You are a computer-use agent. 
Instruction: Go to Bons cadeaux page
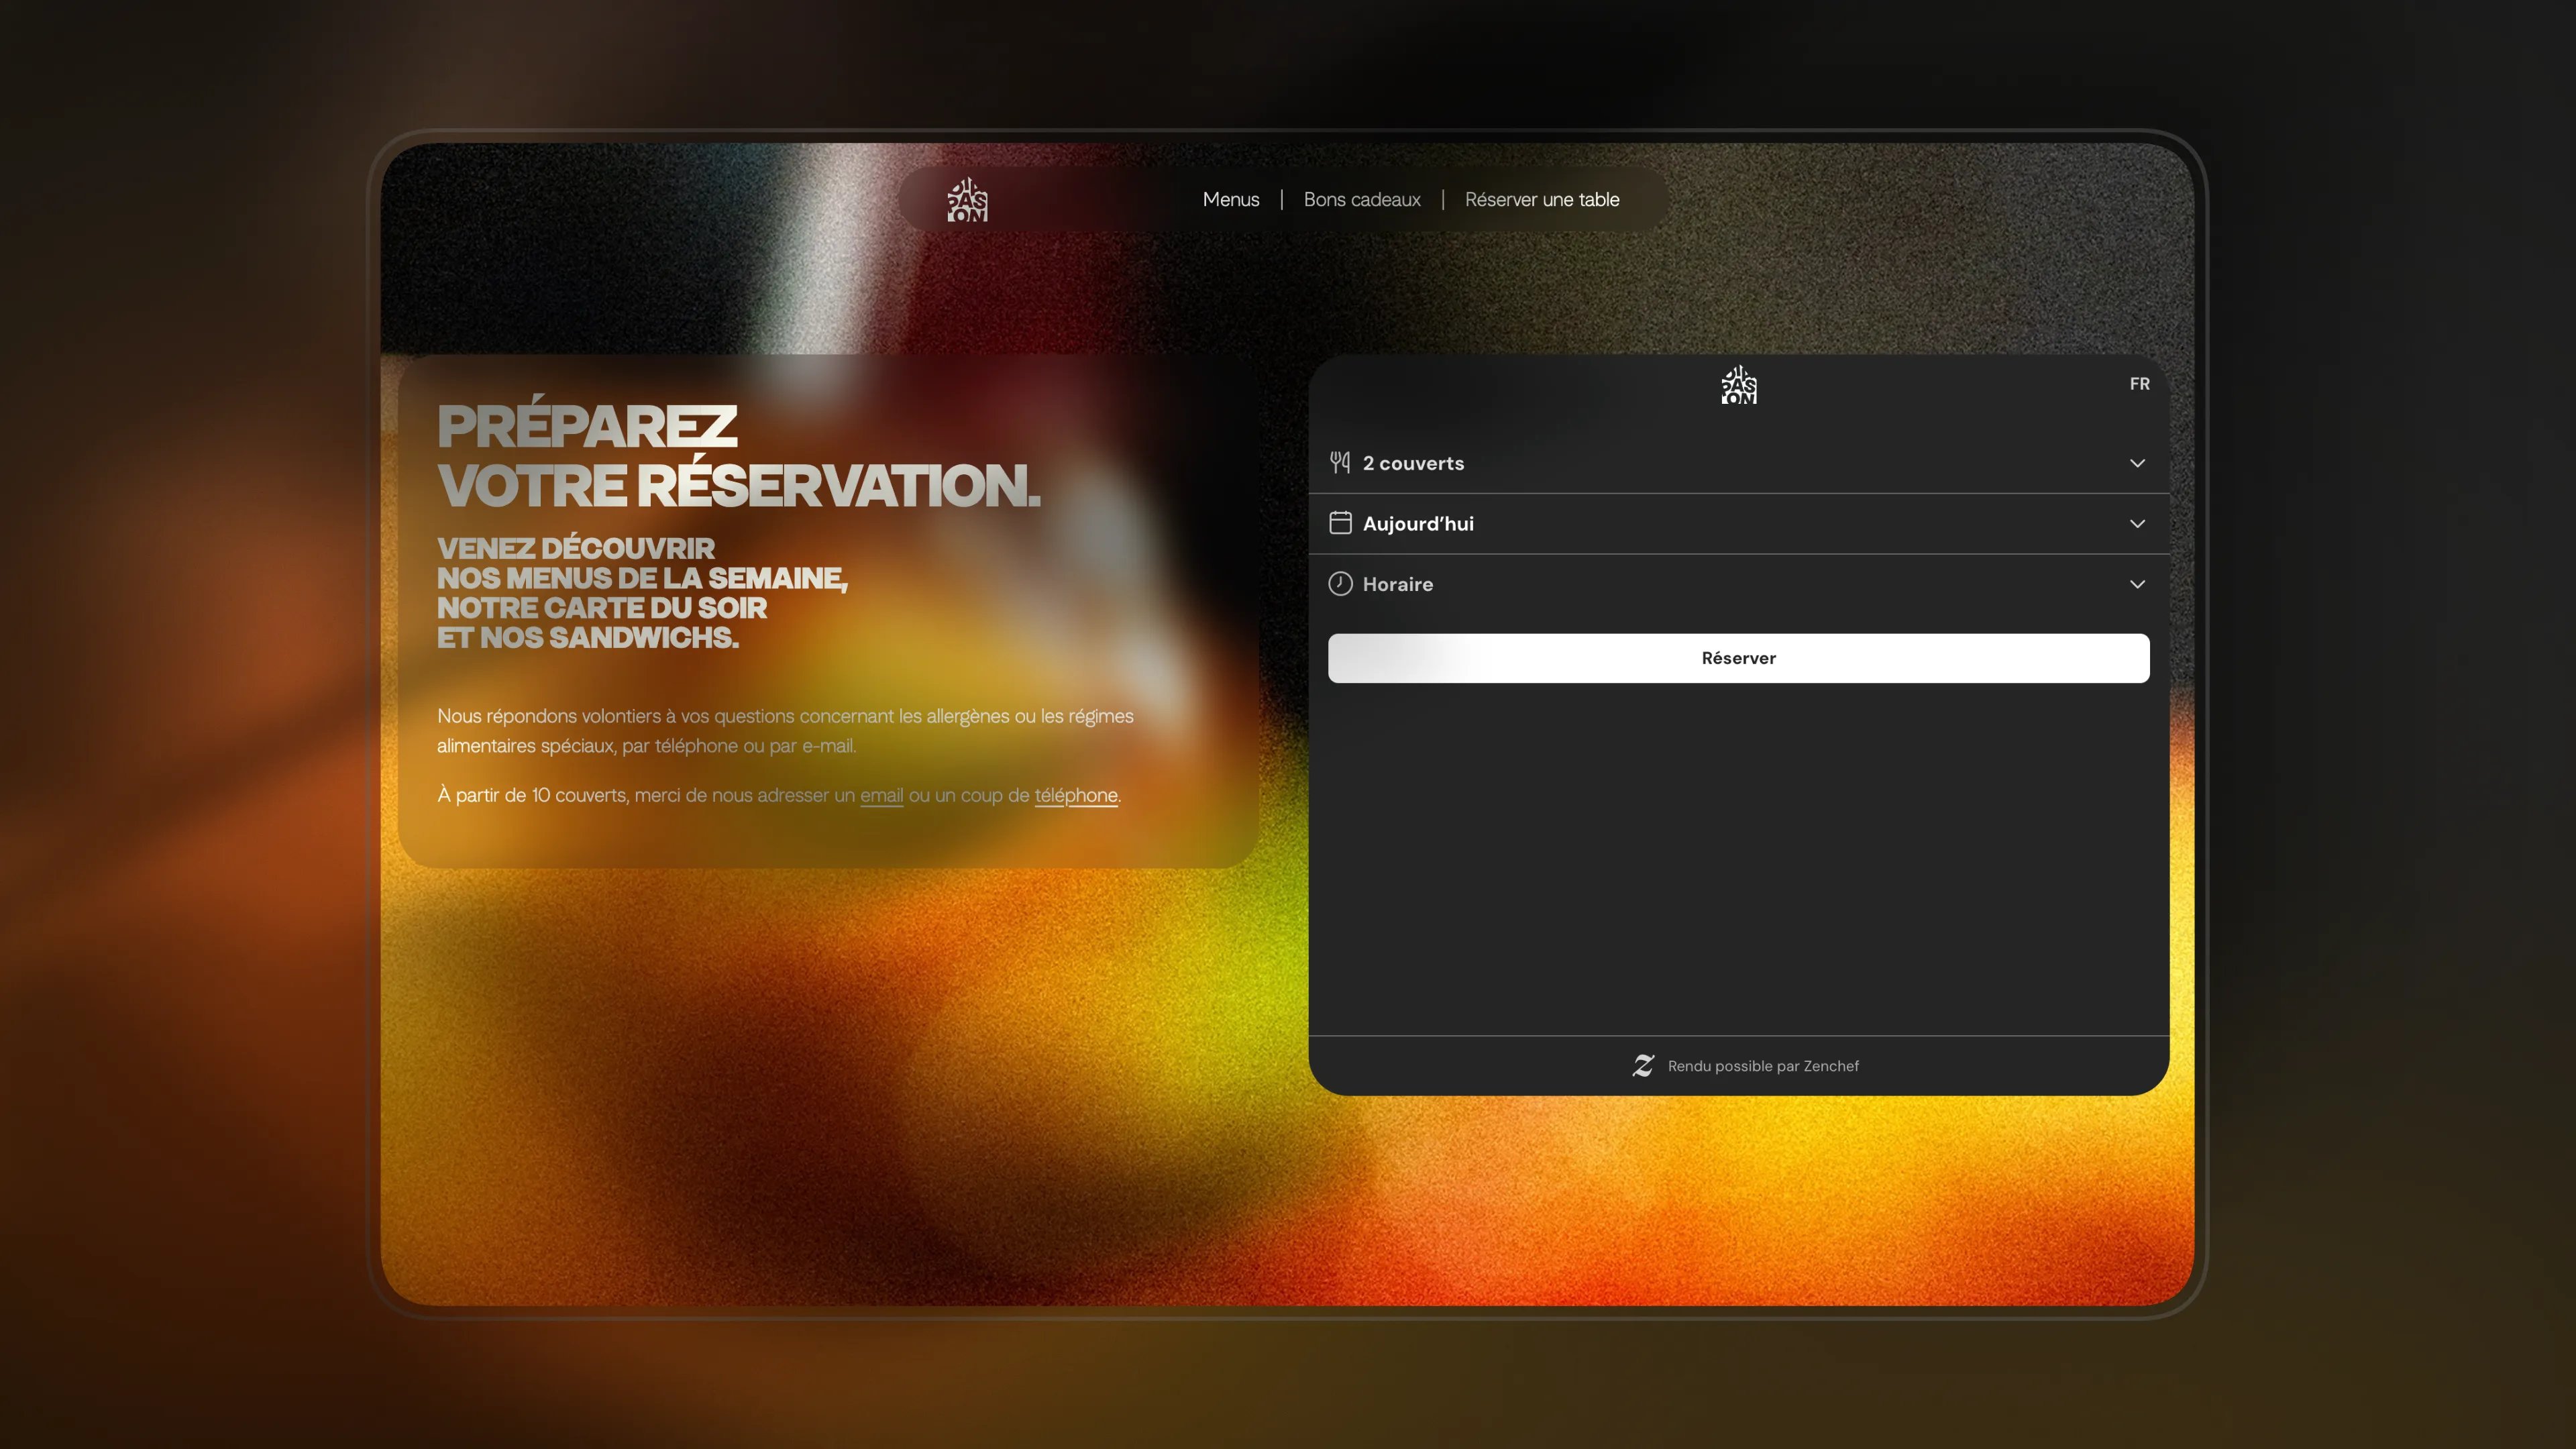tap(1362, 200)
